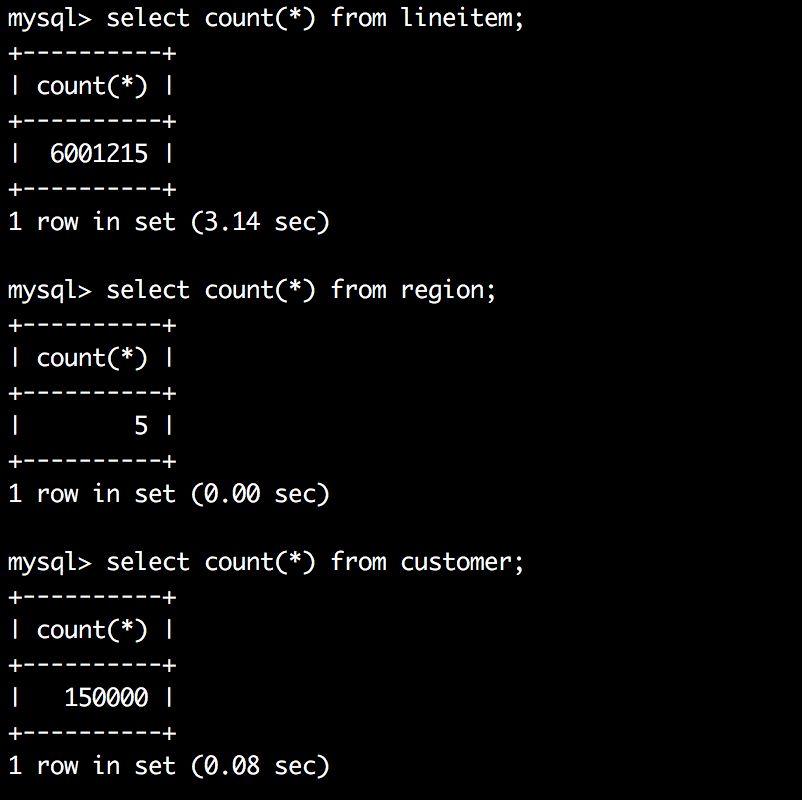This screenshot has height=800, width=802.
Task: Click the customer table name in the third query
Action: tap(457, 562)
